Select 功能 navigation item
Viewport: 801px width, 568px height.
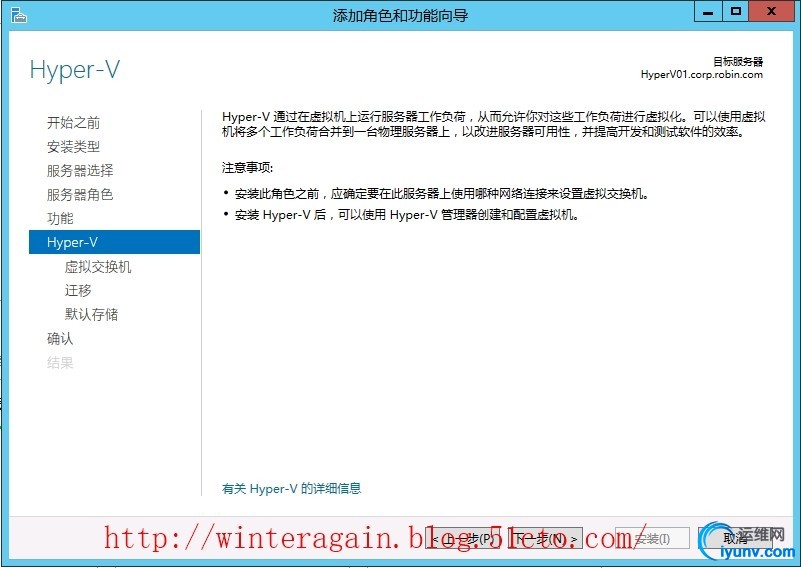click(60, 219)
